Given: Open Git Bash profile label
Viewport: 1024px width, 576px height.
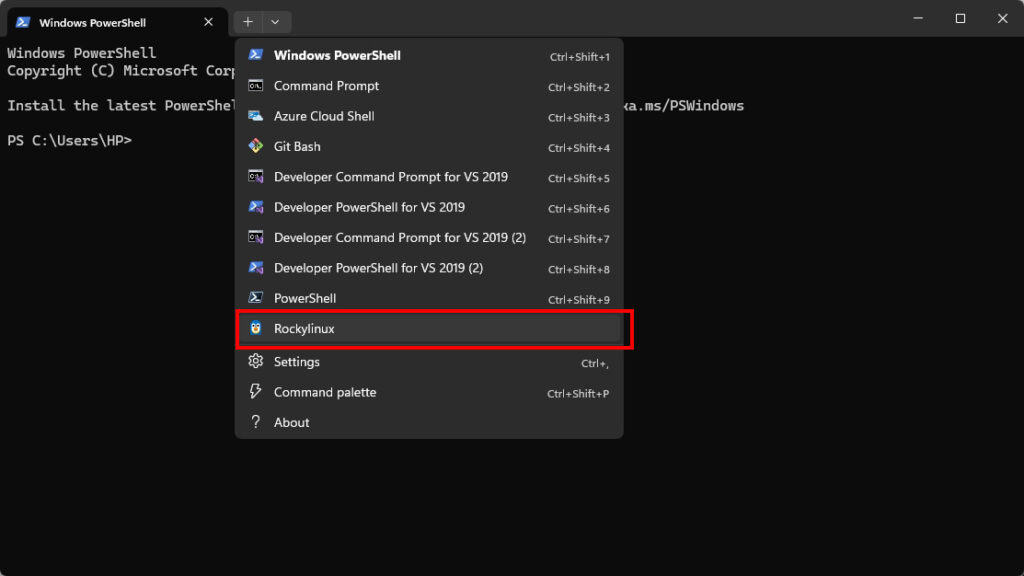Looking at the screenshot, I should click(297, 146).
